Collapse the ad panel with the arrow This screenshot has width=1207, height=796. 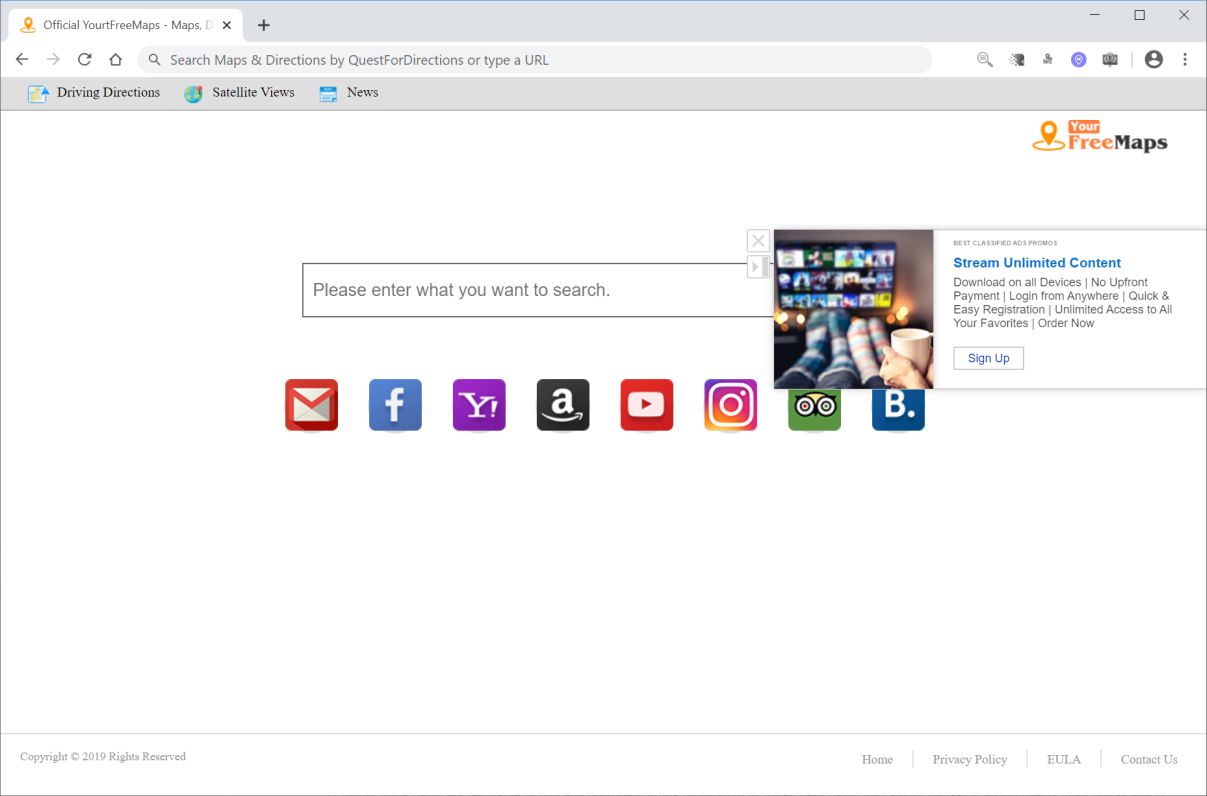point(758,267)
